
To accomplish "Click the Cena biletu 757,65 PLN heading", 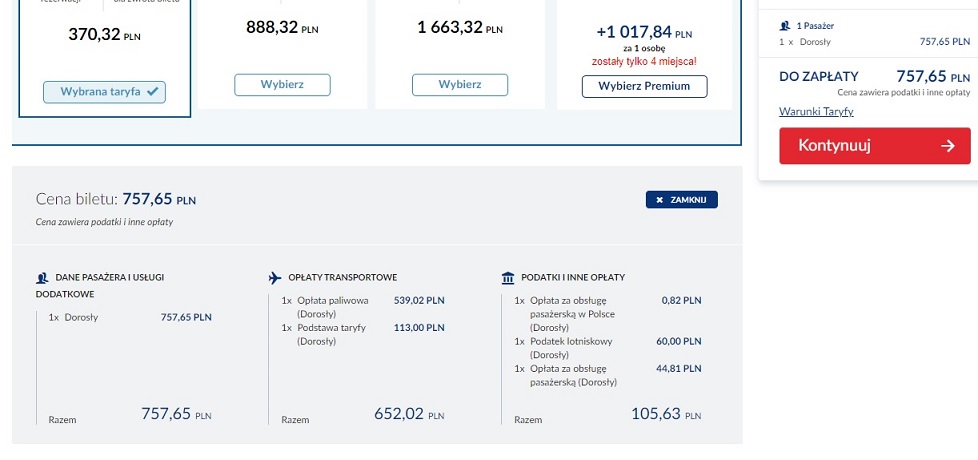I will 116,199.
